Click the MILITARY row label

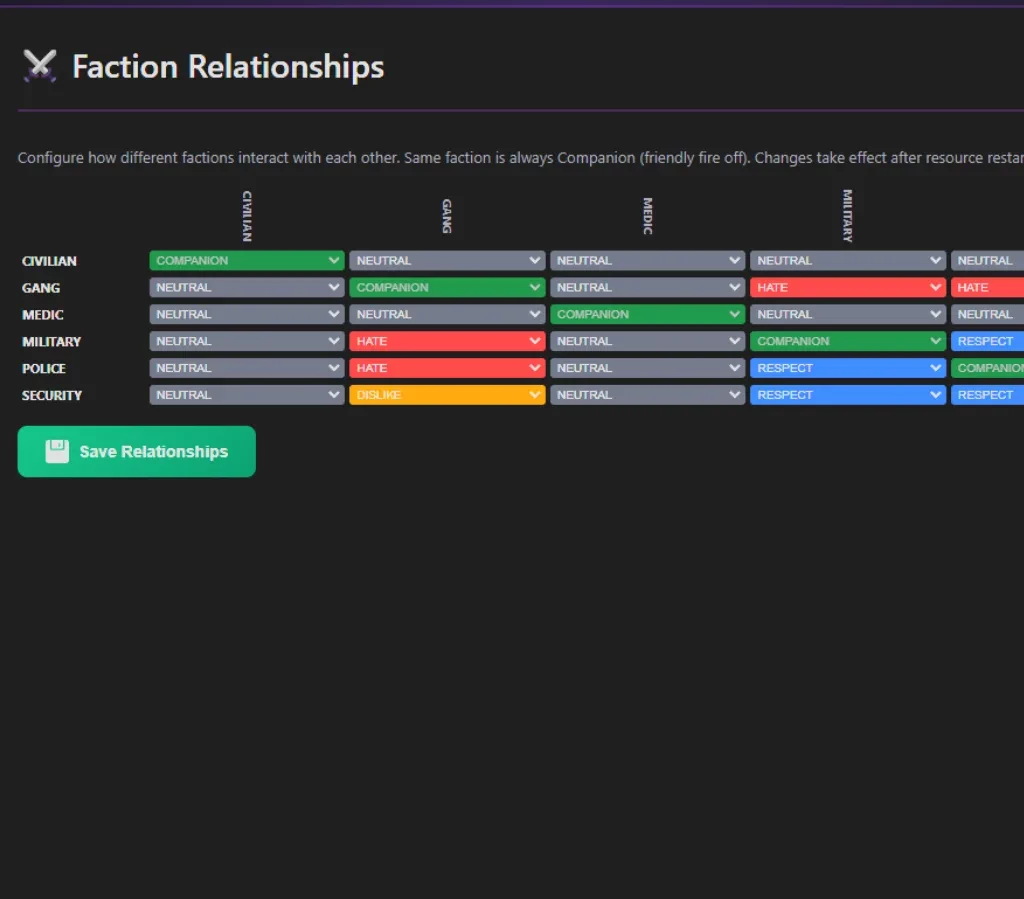pyautogui.click(x=51, y=341)
